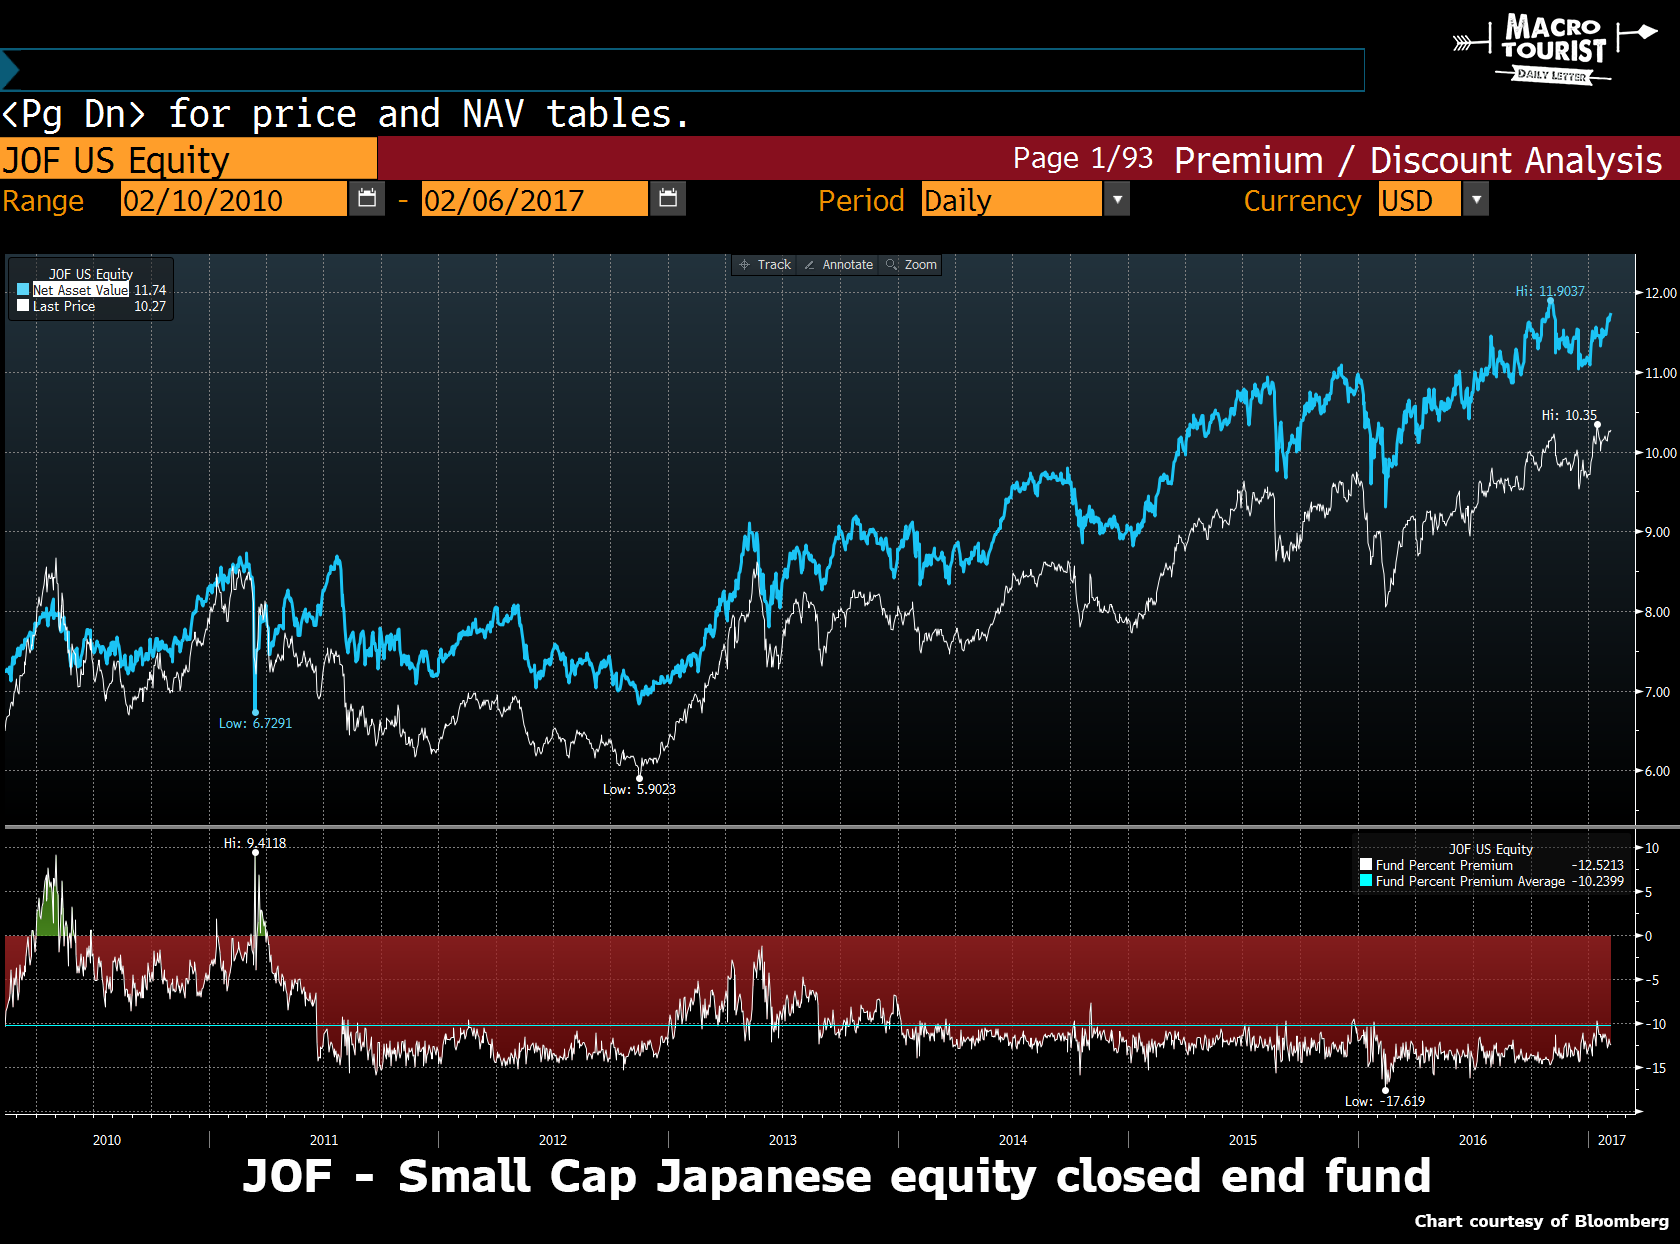Expand the Period dropdown arrow
The image size is (1680, 1244).
(1117, 199)
